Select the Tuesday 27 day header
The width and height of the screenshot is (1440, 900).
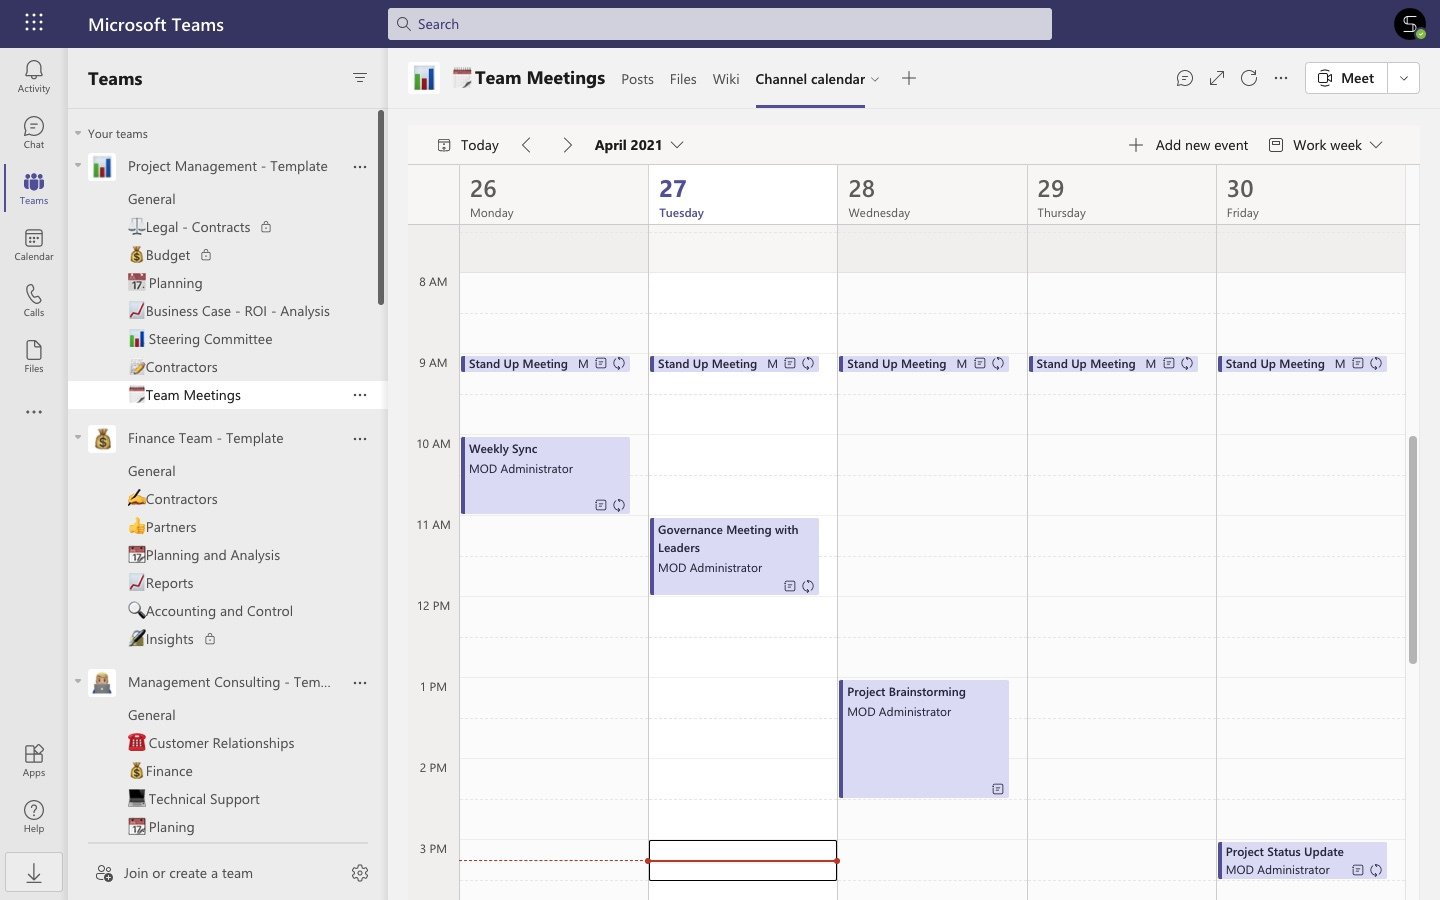[x=743, y=196]
